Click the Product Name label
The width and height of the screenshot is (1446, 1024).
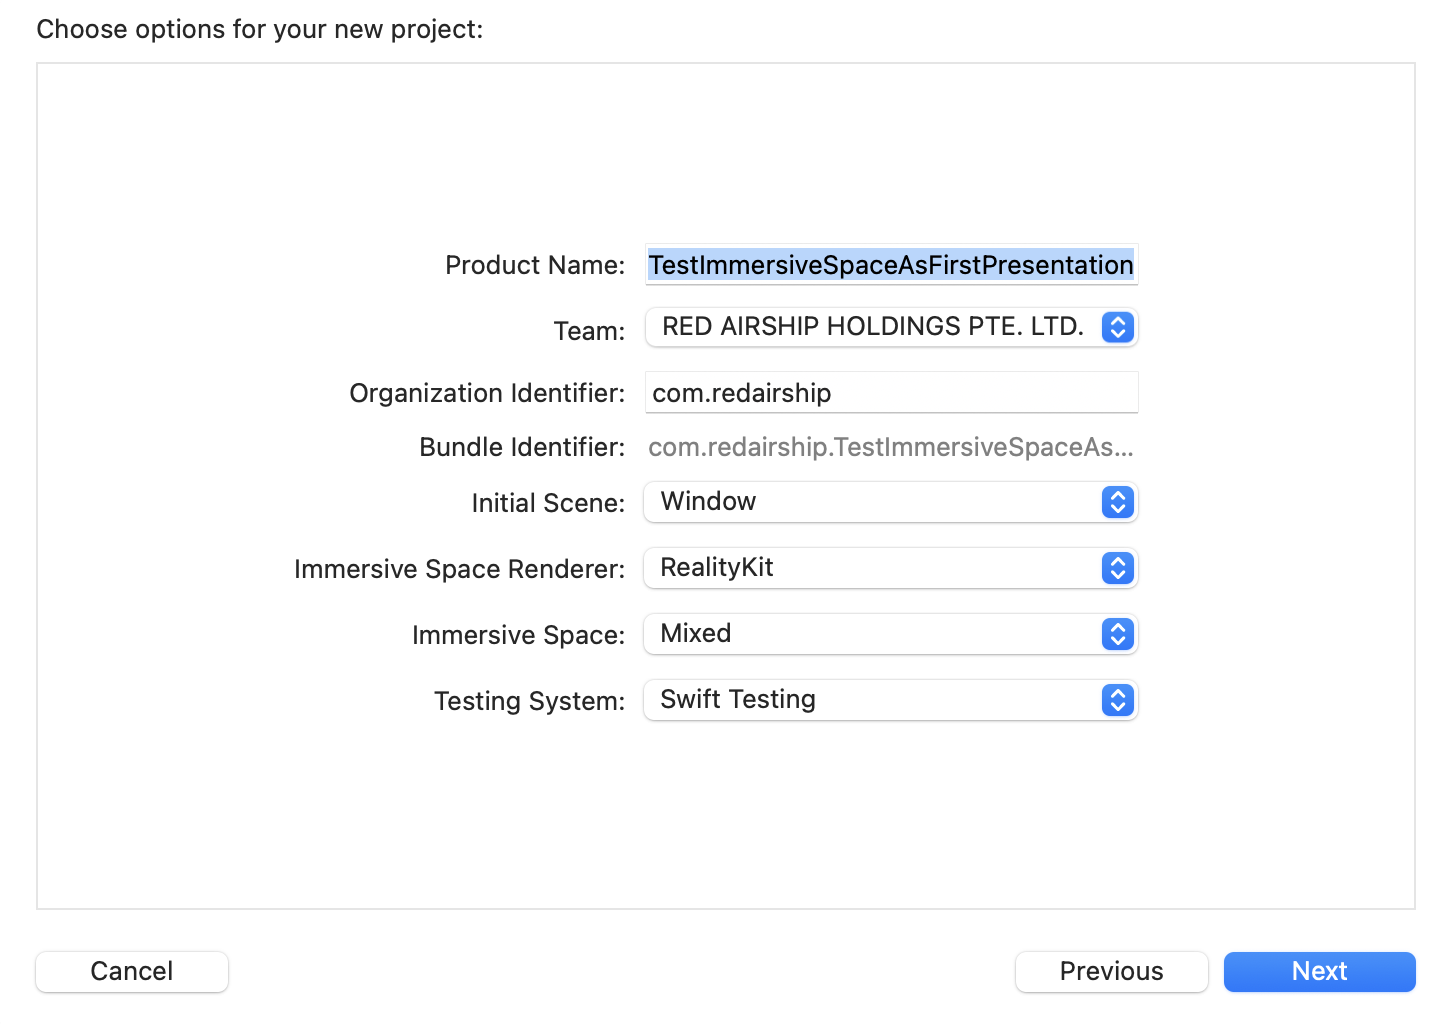coord(535,265)
